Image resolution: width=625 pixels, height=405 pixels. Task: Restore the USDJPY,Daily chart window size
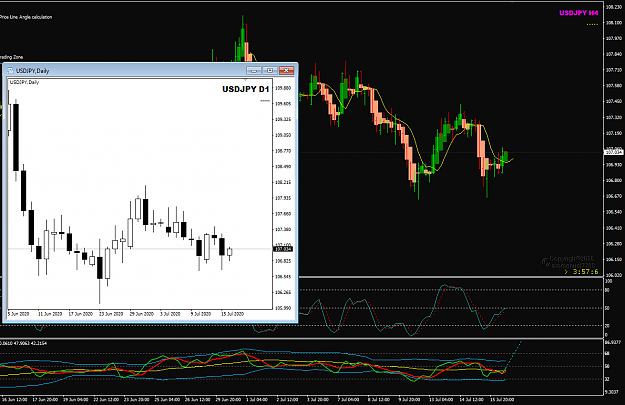270,71
